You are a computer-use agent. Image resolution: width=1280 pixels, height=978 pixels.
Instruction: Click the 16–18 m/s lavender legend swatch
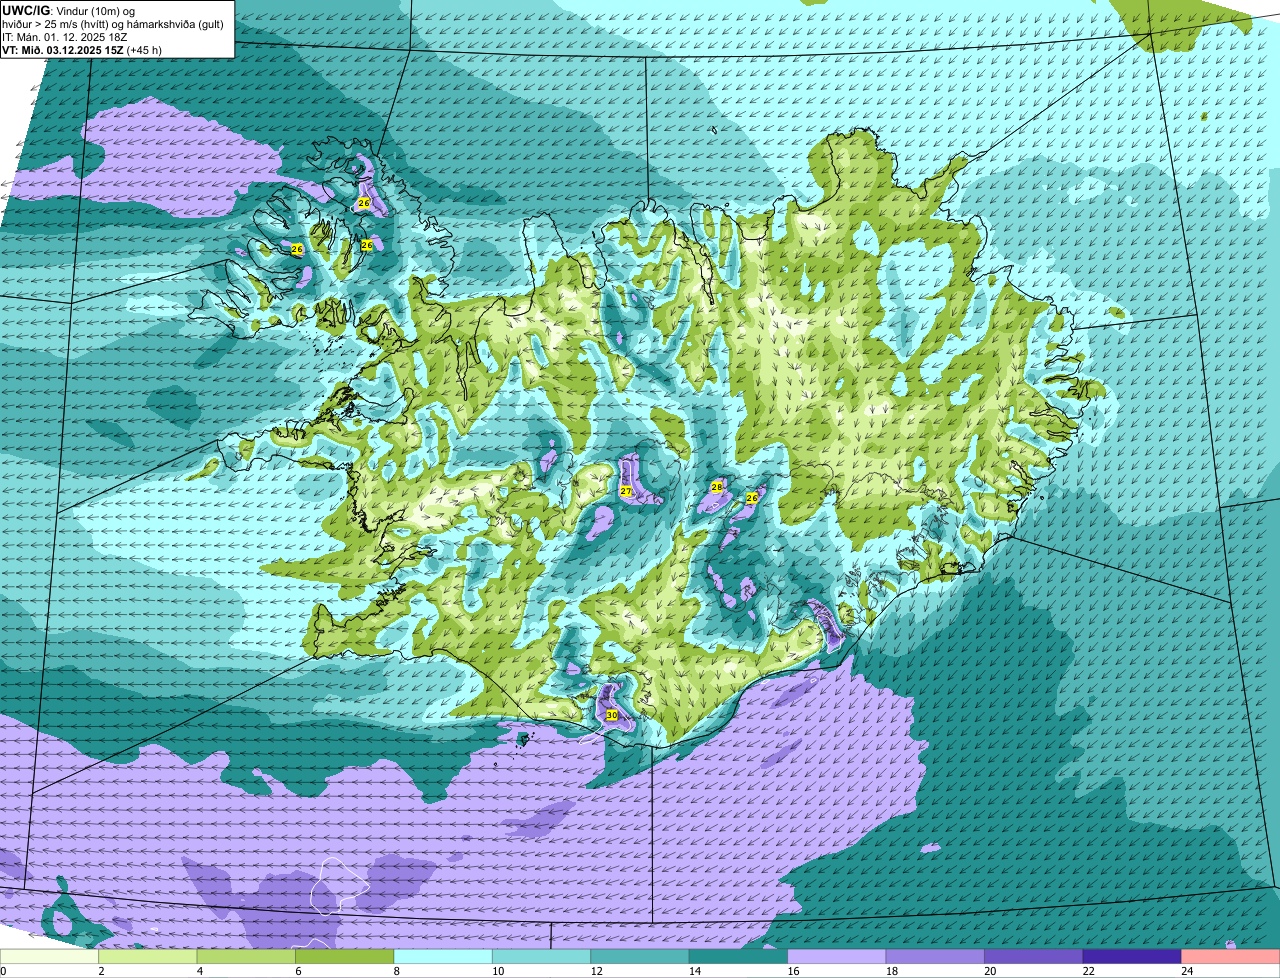837,956
